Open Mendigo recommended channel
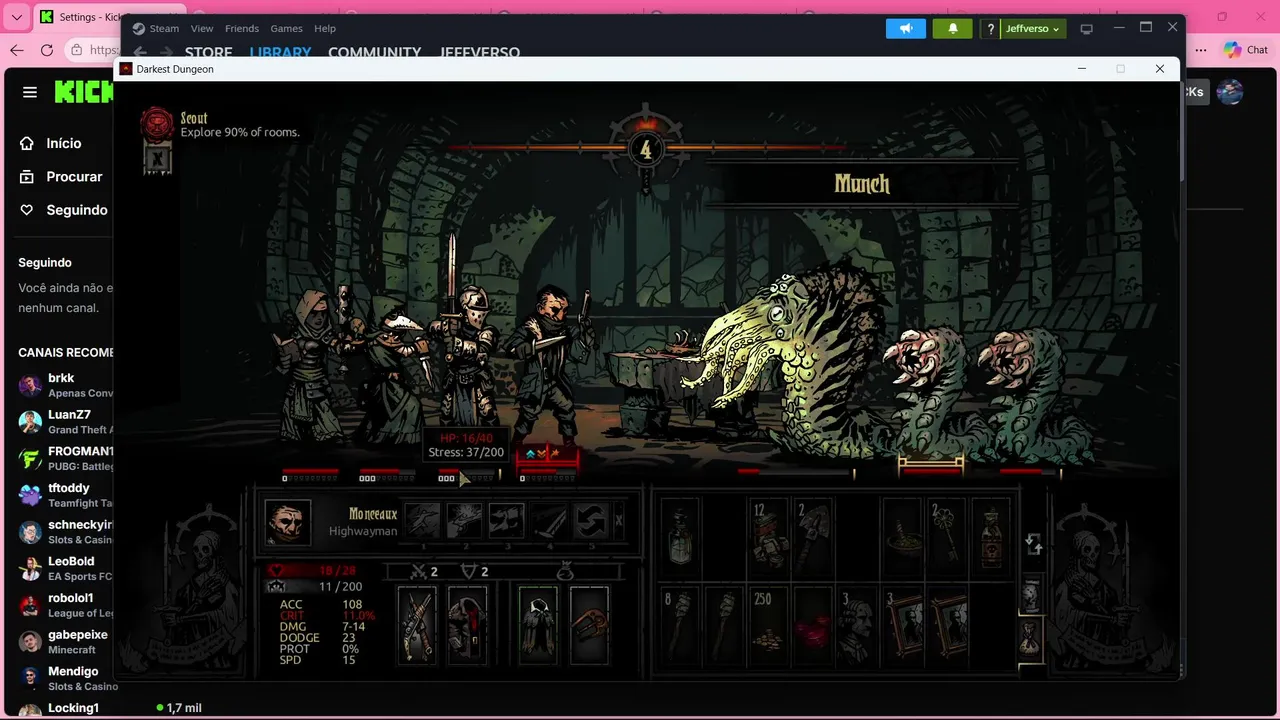The image size is (1280, 720). coord(65,678)
